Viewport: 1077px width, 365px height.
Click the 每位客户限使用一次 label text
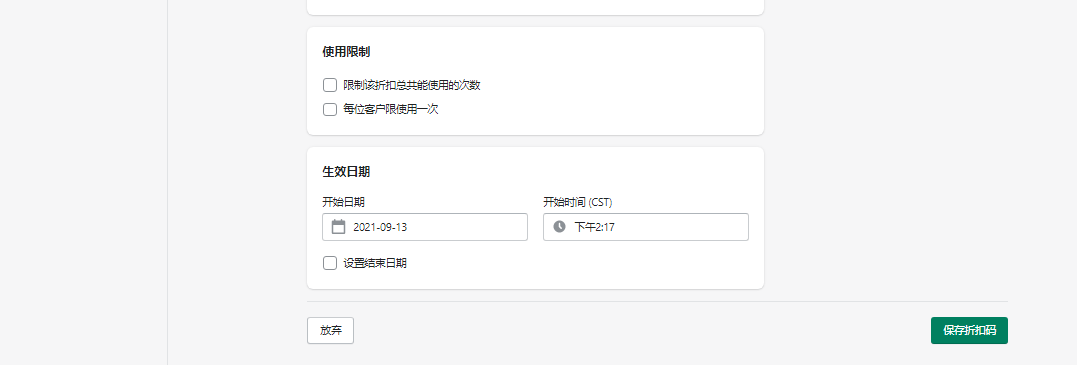391,109
